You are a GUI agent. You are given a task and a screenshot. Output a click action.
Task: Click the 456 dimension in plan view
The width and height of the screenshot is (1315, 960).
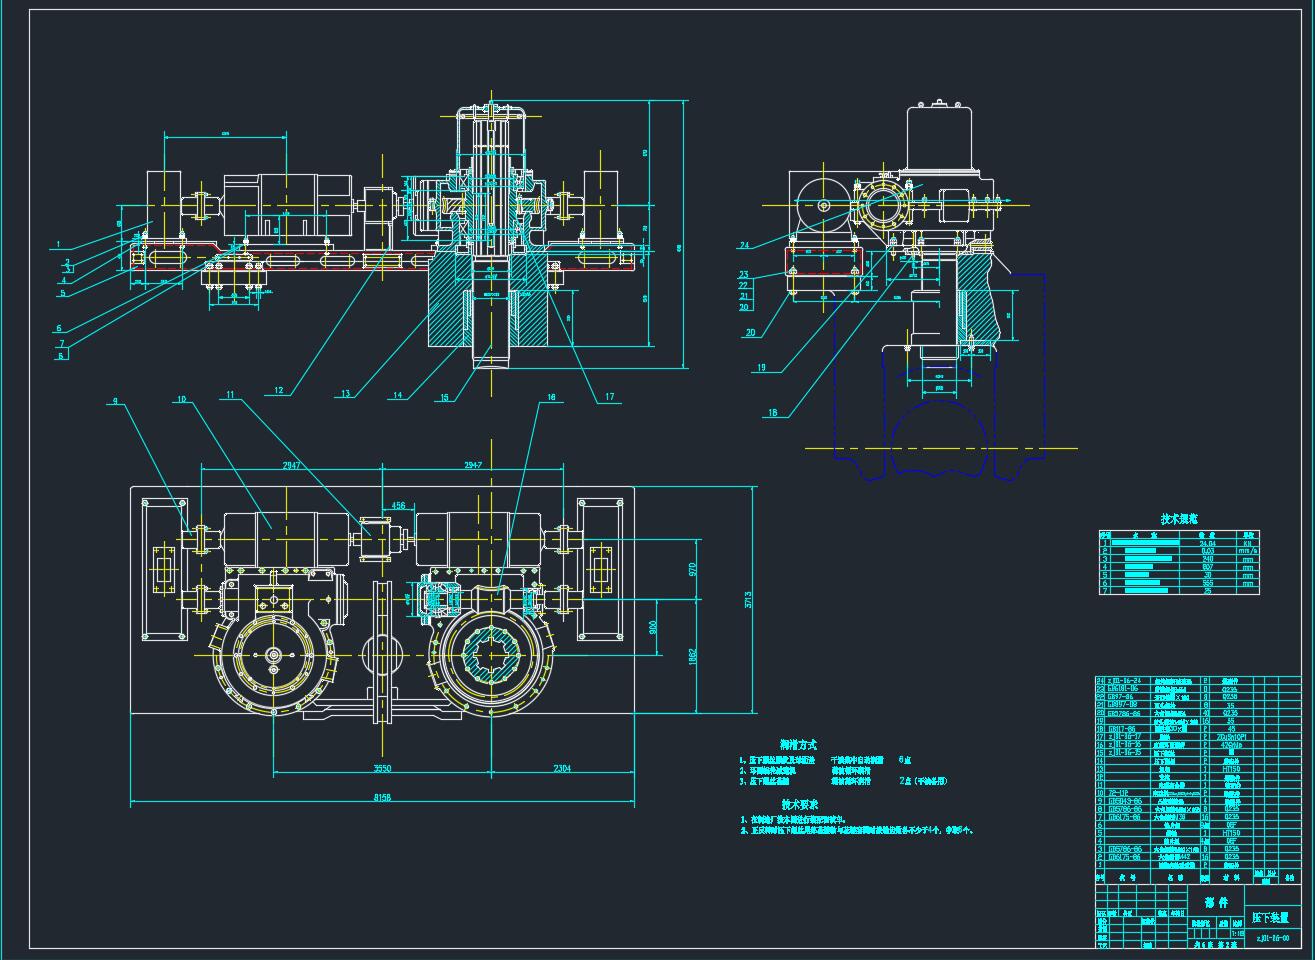point(399,506)
